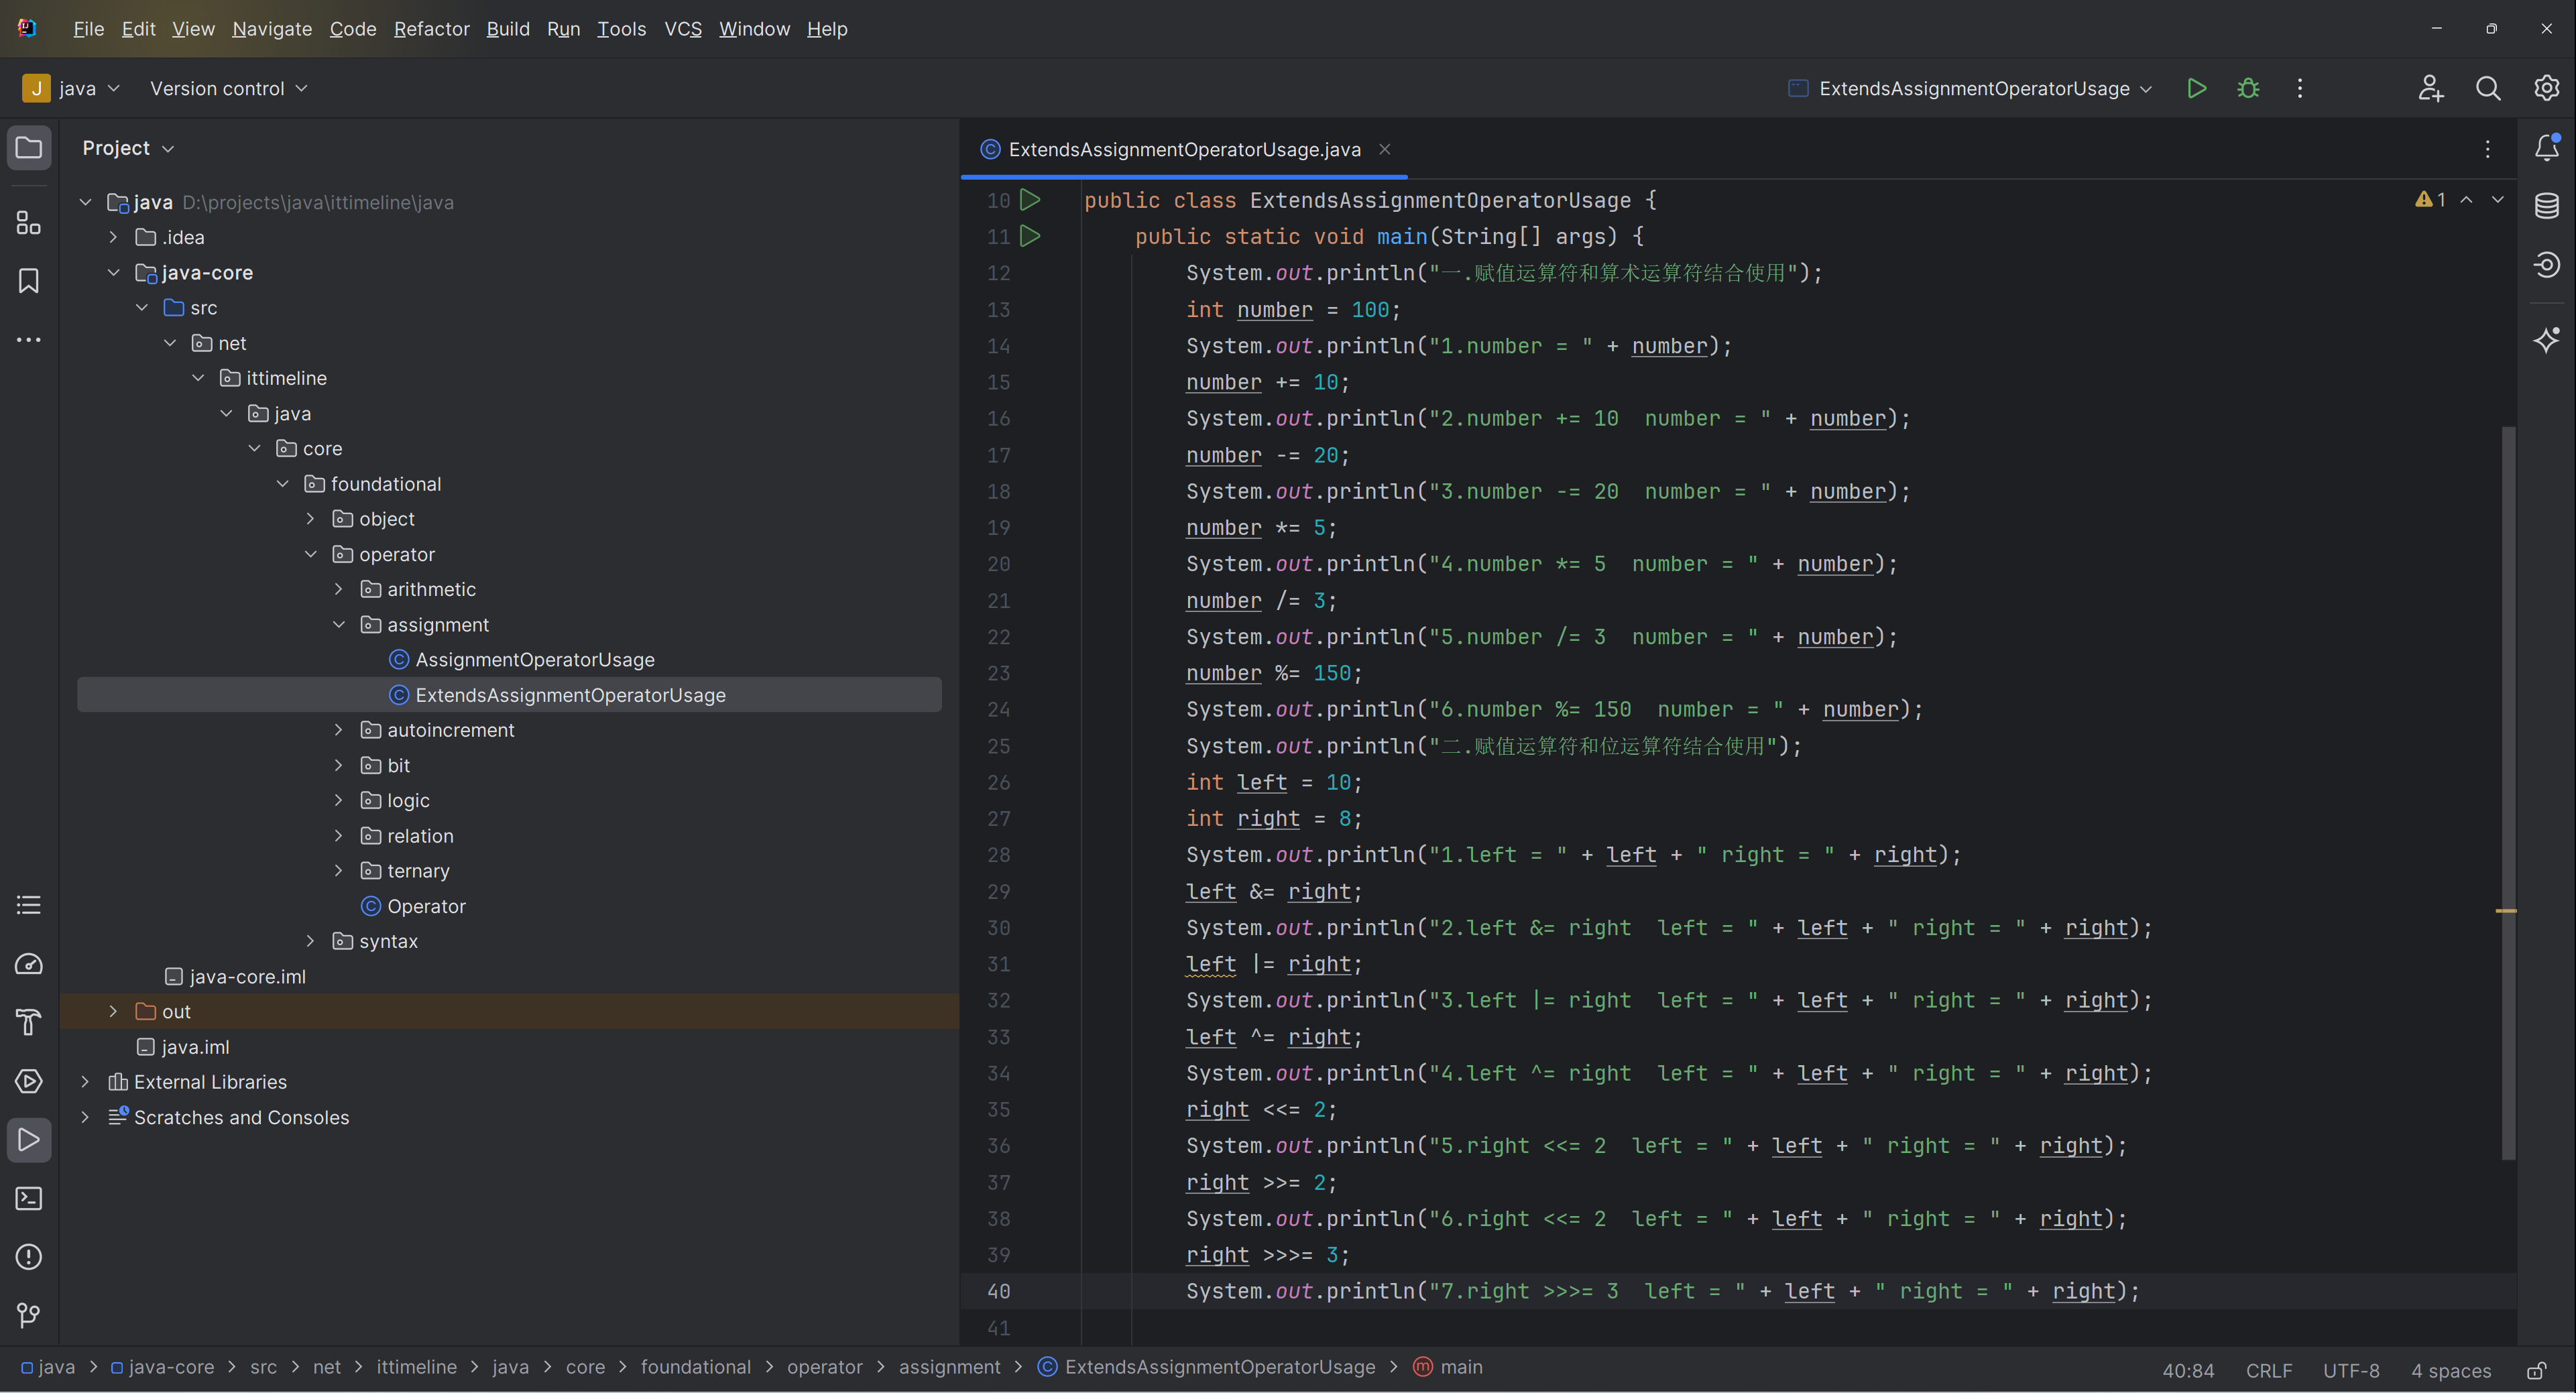Open the Profiler tool window icon
Screen dimensions: 2576x1393
point(29,964)
